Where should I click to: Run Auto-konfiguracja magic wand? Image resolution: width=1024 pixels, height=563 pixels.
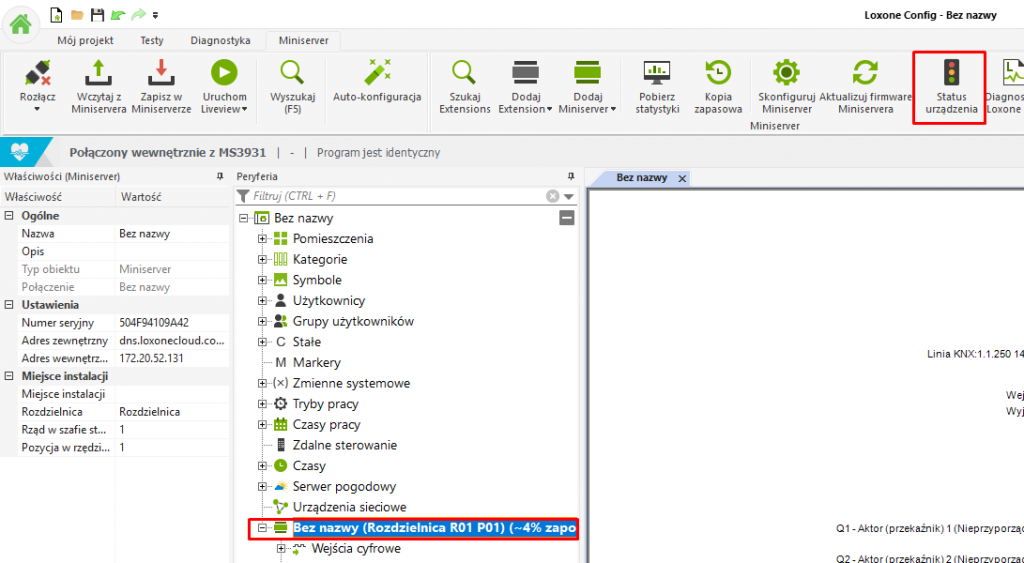click(x=377, y=74)
